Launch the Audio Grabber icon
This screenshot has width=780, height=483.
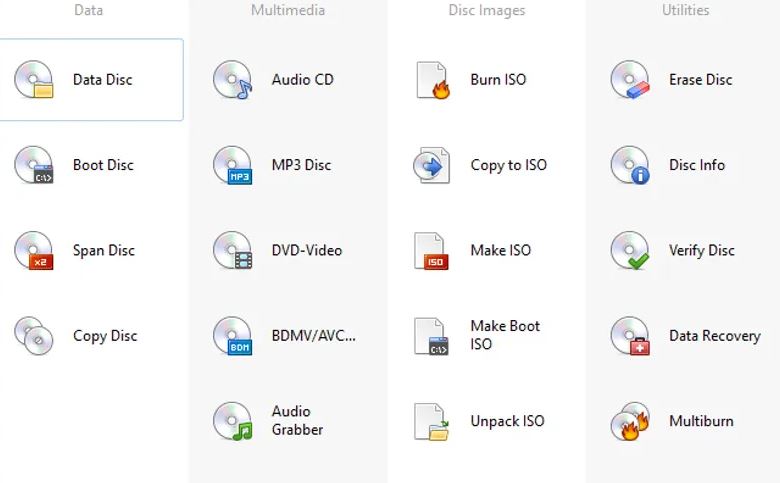coord(233,421)
